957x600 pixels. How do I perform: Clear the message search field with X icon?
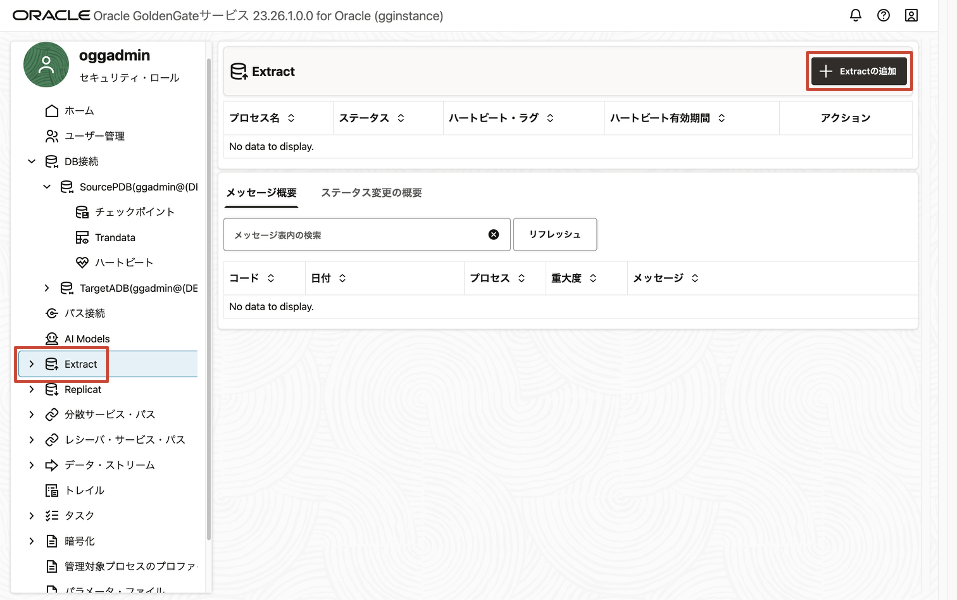pyautogui.click(x=493, y=235)
